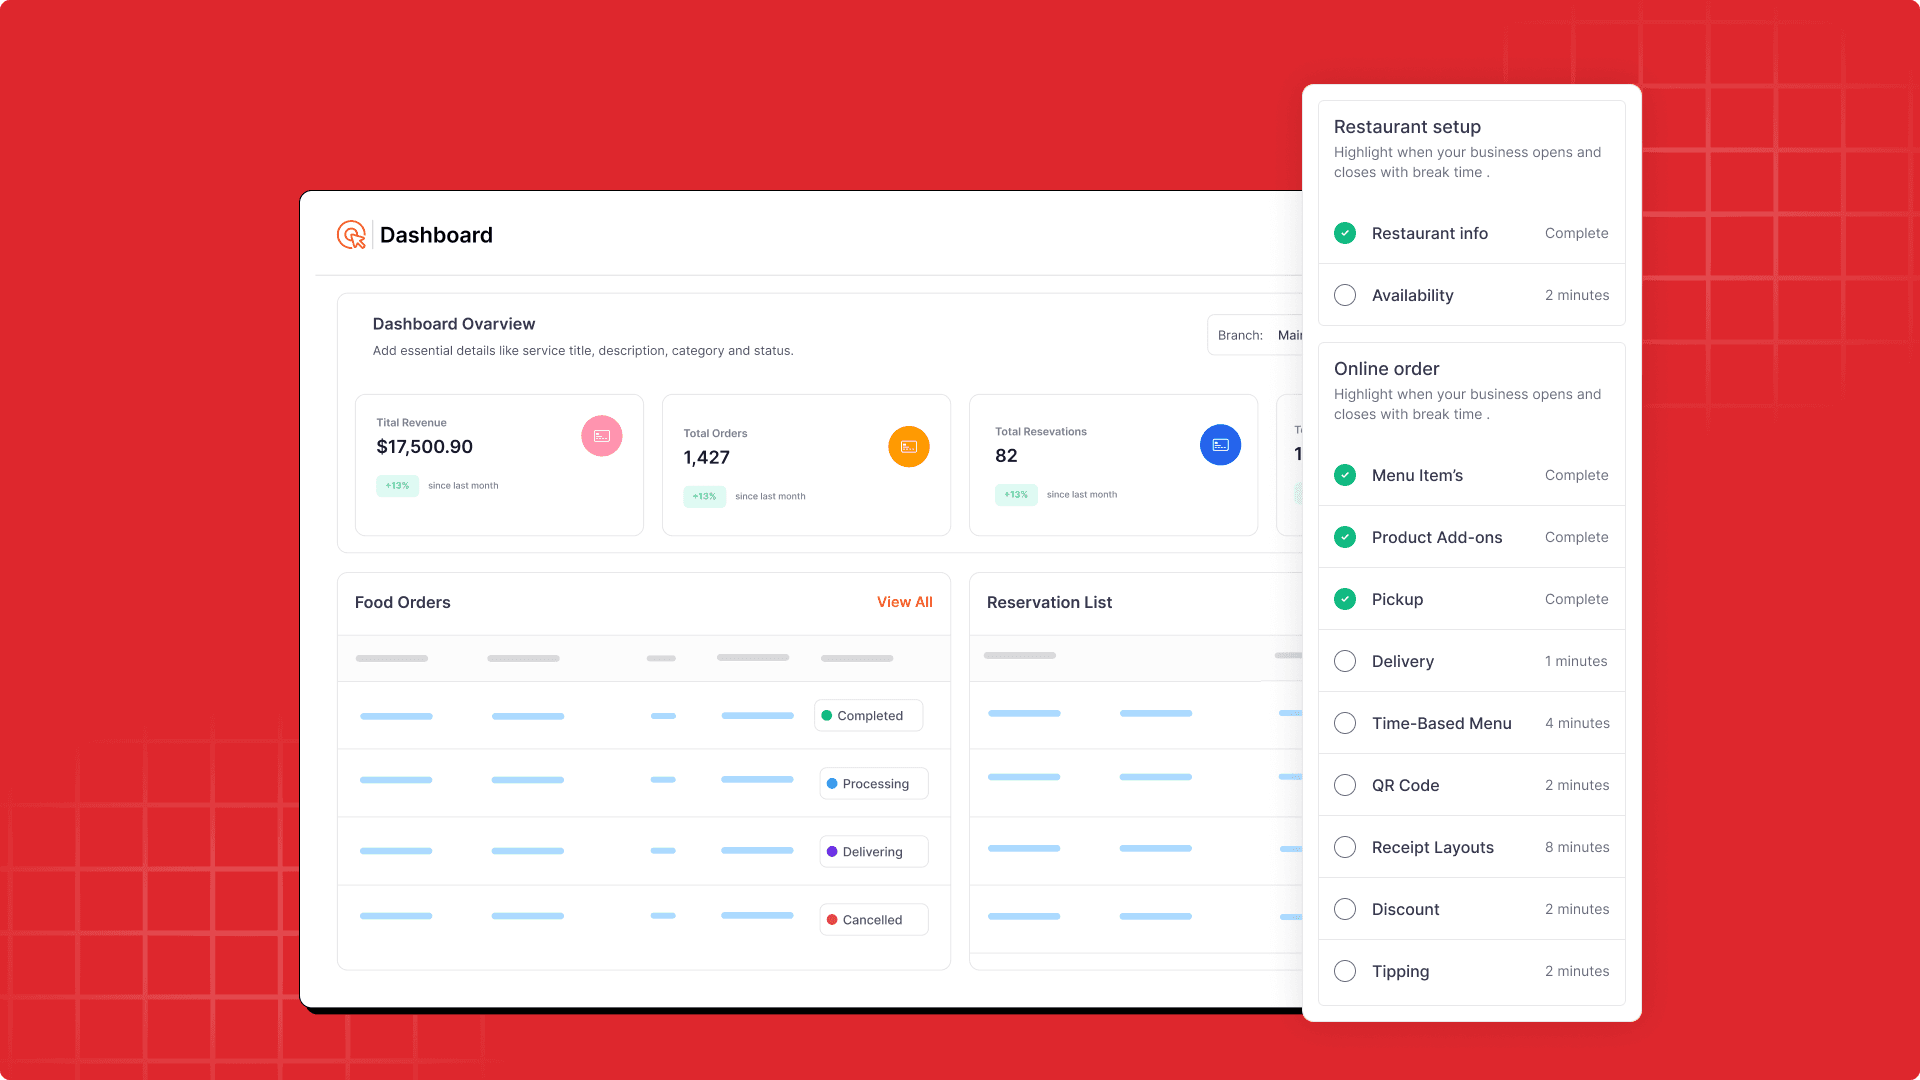Open the Product Add-ons step
The height and width of the screenshot is (1080, 1920).
(1471, 537)
